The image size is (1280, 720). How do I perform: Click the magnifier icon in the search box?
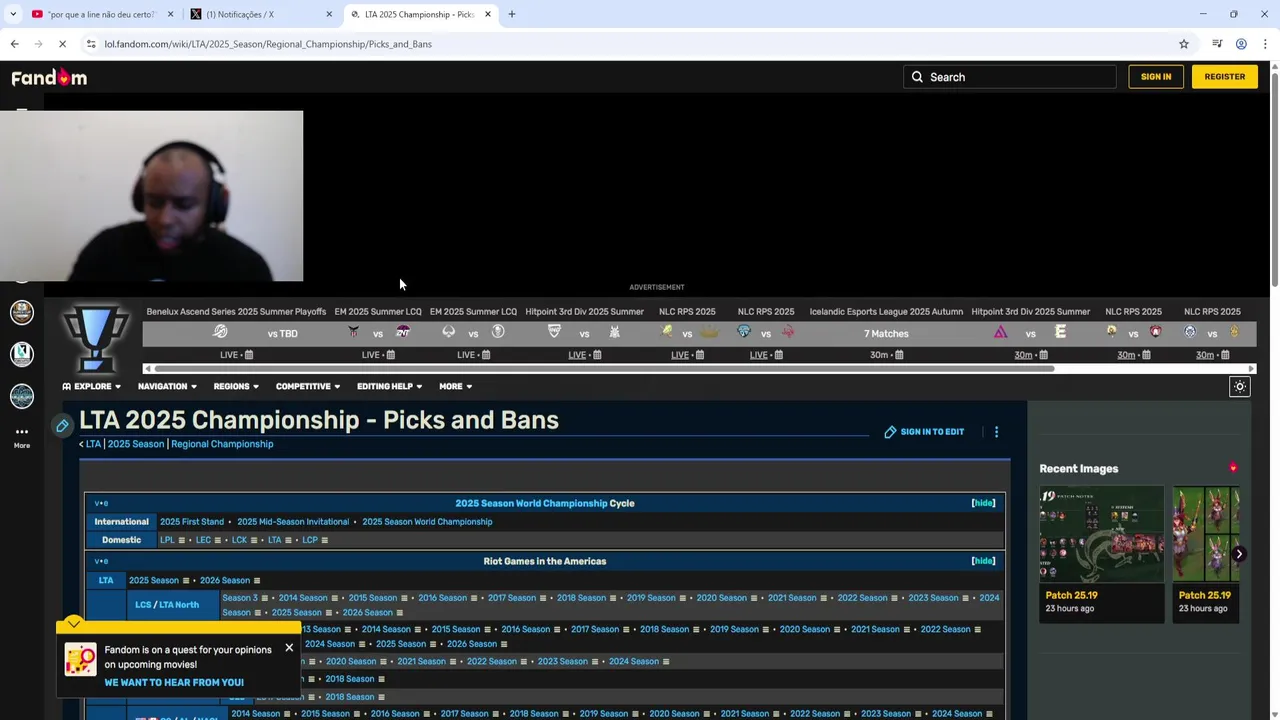point(917,77)
